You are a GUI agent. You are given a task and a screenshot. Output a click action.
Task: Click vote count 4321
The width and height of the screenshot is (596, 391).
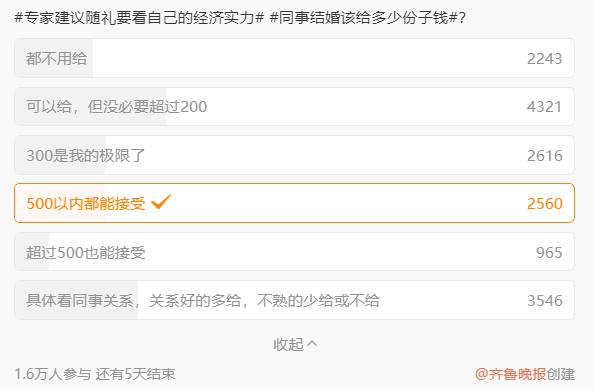[544, 107]
